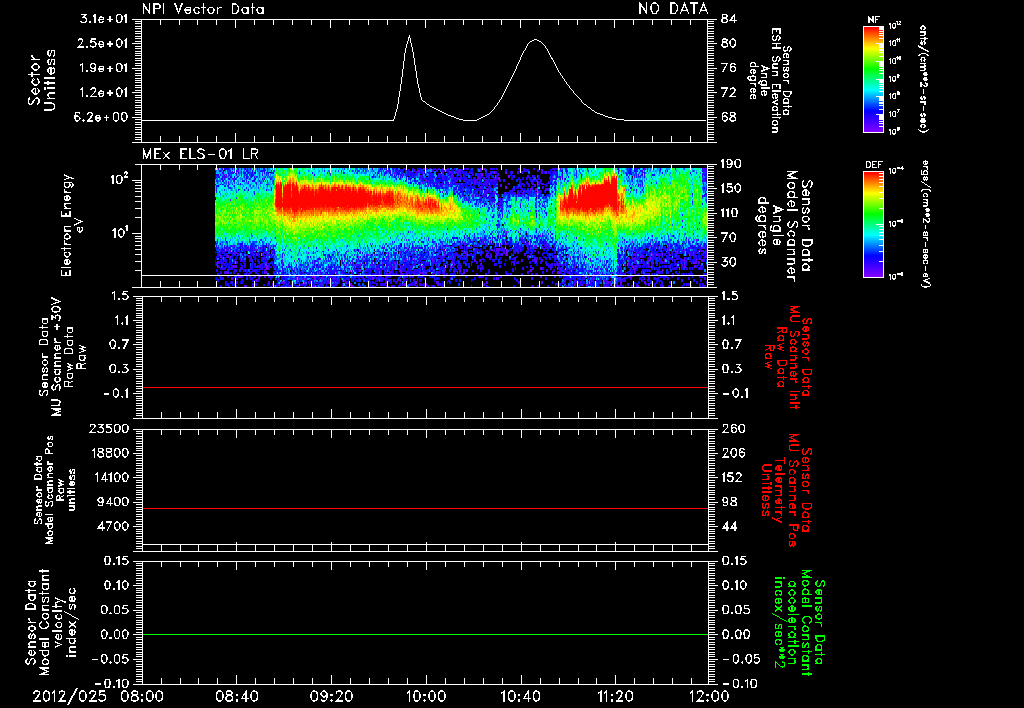Click the '76' sun elevation tick
1024x708 pixels.
click(729, 68)
